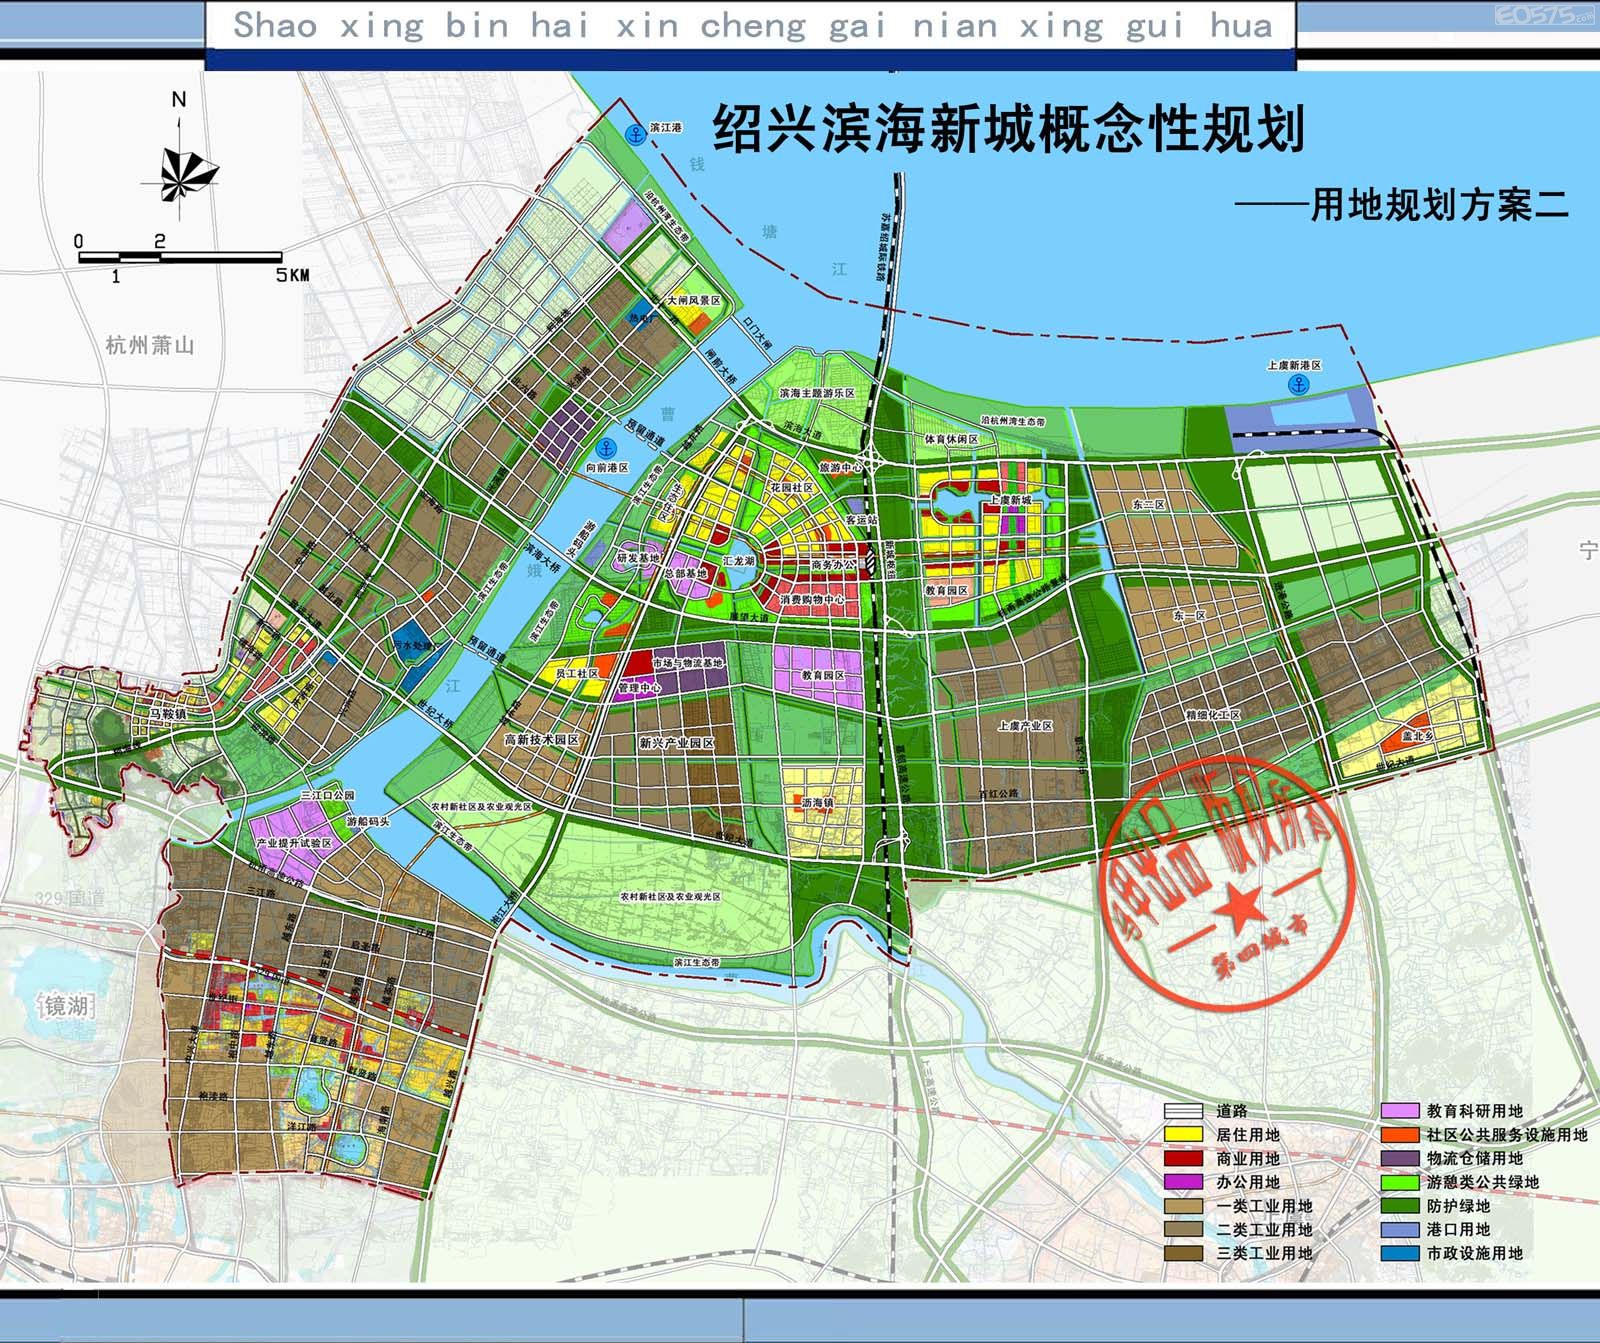Click the 居住用地 legend text

tap(1248, 1135)
